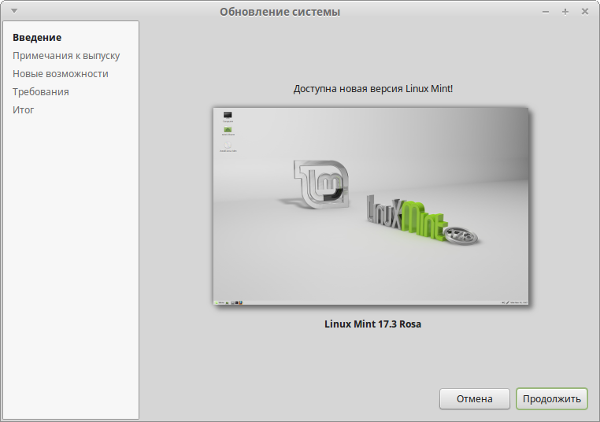Open the window menu arrow in title bar

tap(14, 11)
